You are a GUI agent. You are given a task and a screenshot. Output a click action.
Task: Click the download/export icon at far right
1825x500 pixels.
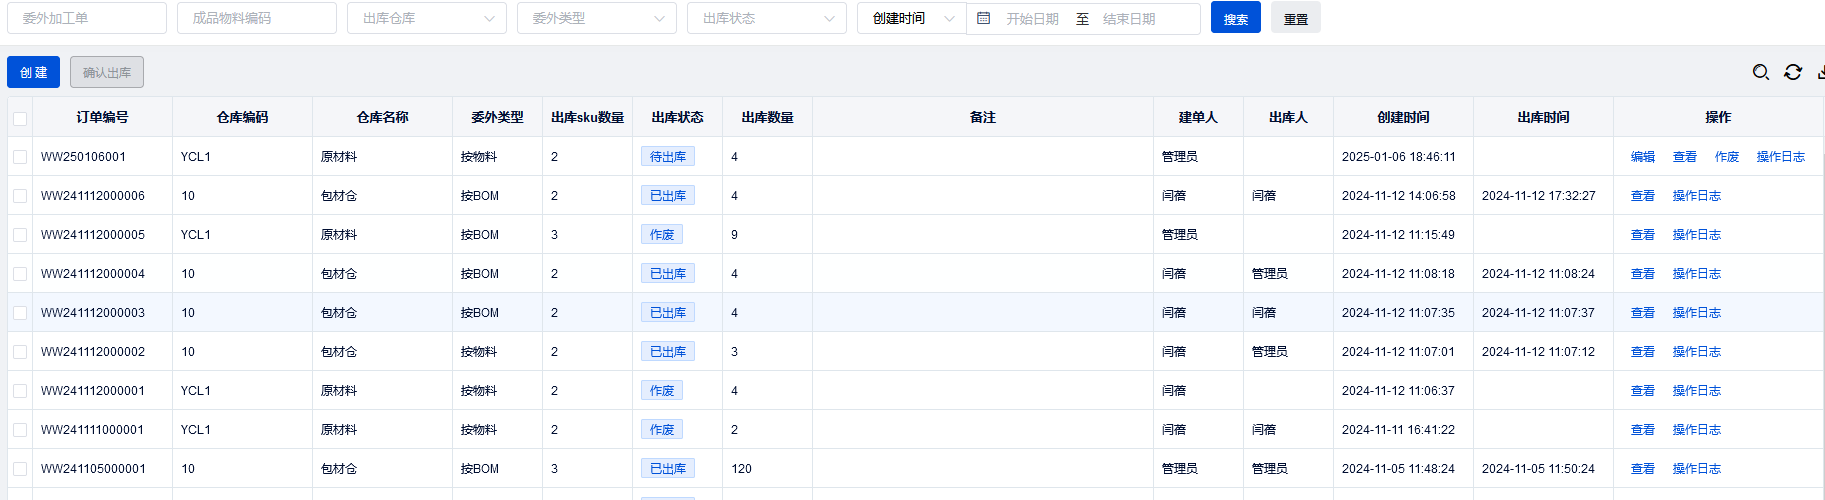pos(1821,72)
